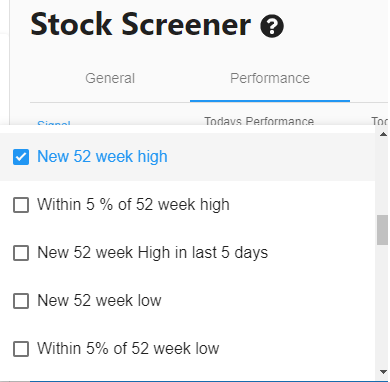Choose the 'Within 5 % of 52 week high' label

point(133,204)
